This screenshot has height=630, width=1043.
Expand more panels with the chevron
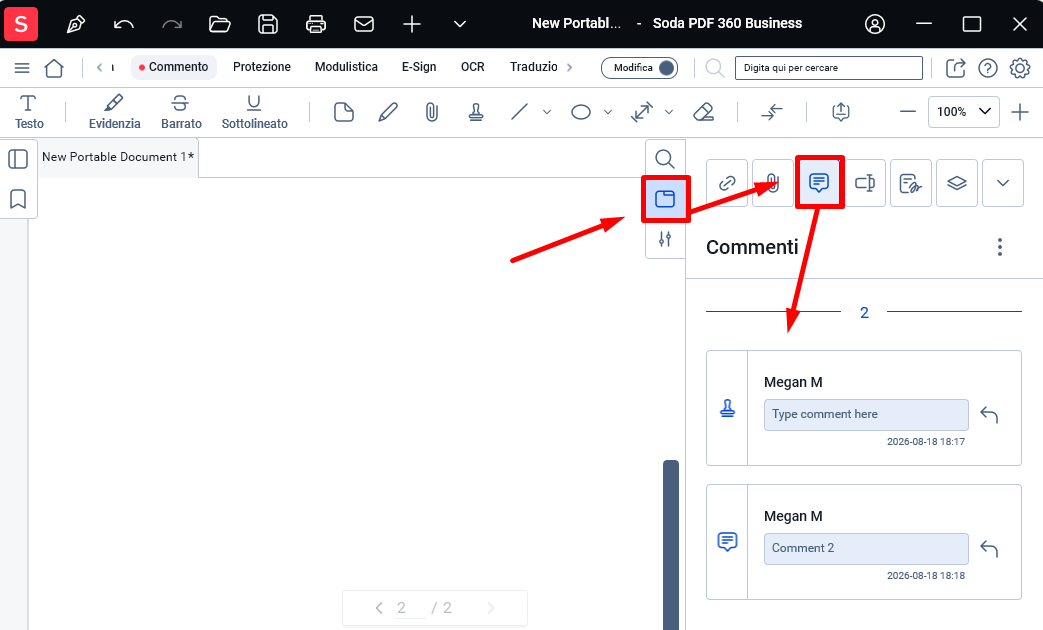[1002, 183]
